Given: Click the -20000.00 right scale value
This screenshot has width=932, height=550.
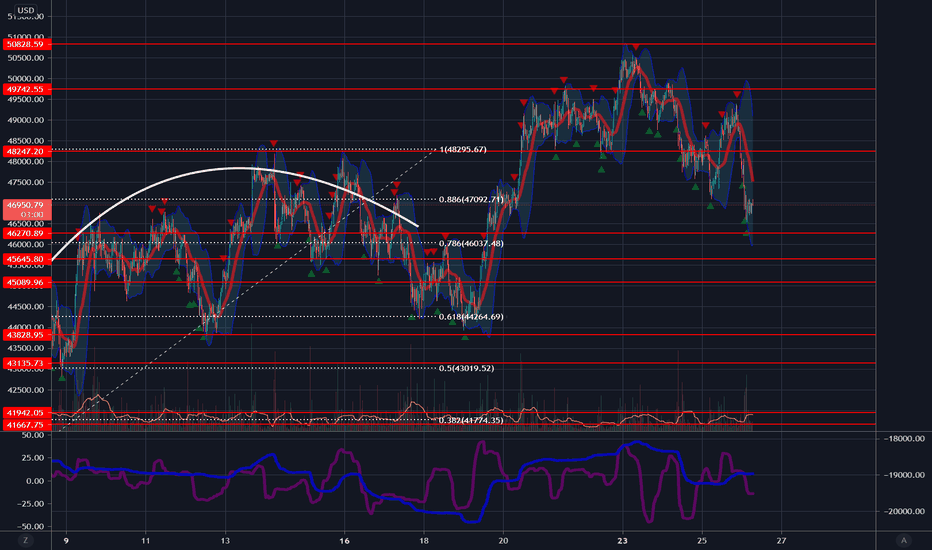Looking at the screenshot, I should [903, 511].
